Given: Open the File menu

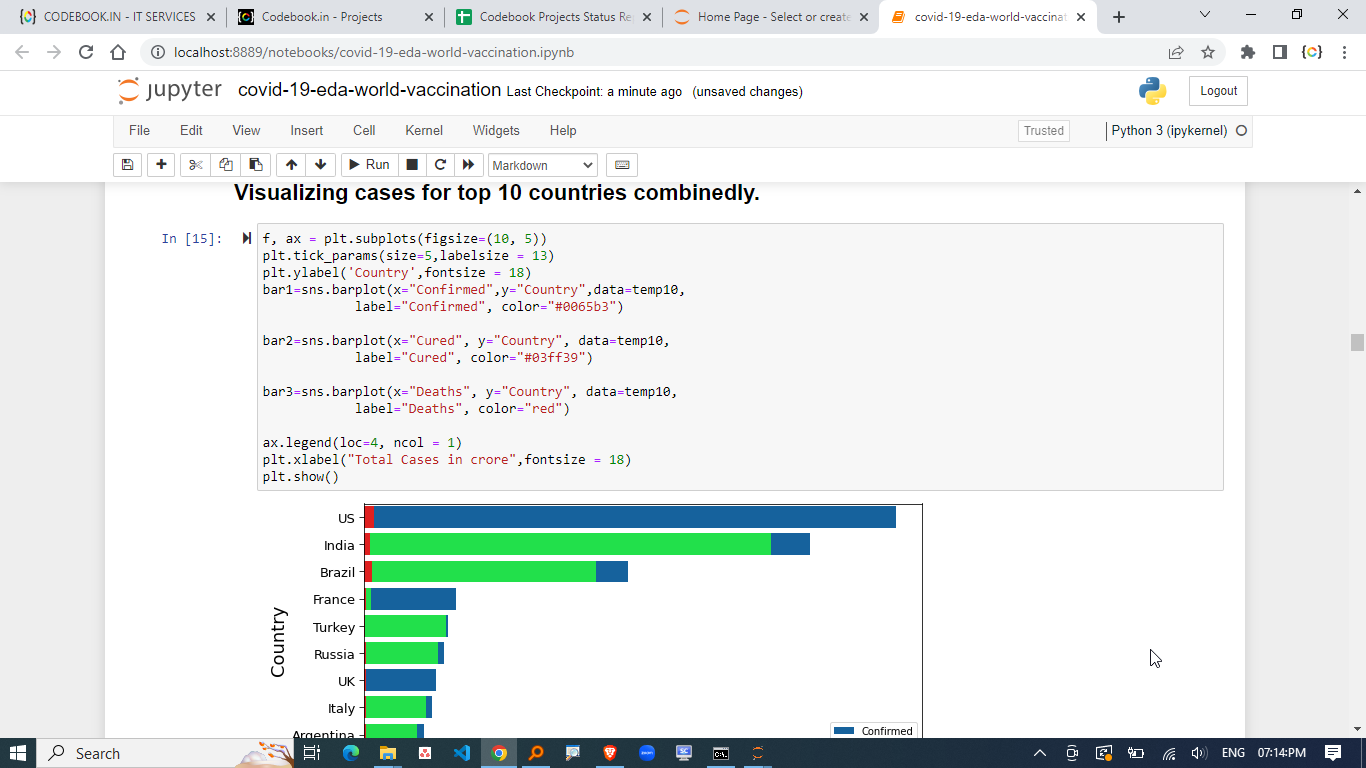Looking at the screenshot, I should (x=139, y=131).
